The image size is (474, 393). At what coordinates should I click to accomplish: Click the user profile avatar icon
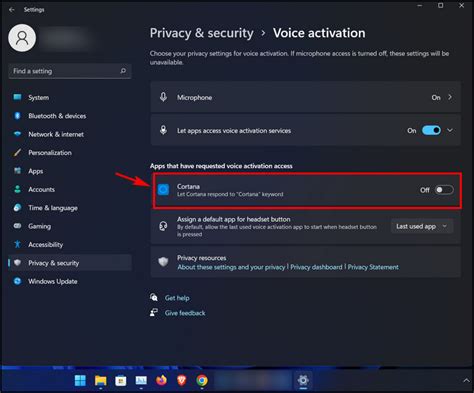coord(22,38)
